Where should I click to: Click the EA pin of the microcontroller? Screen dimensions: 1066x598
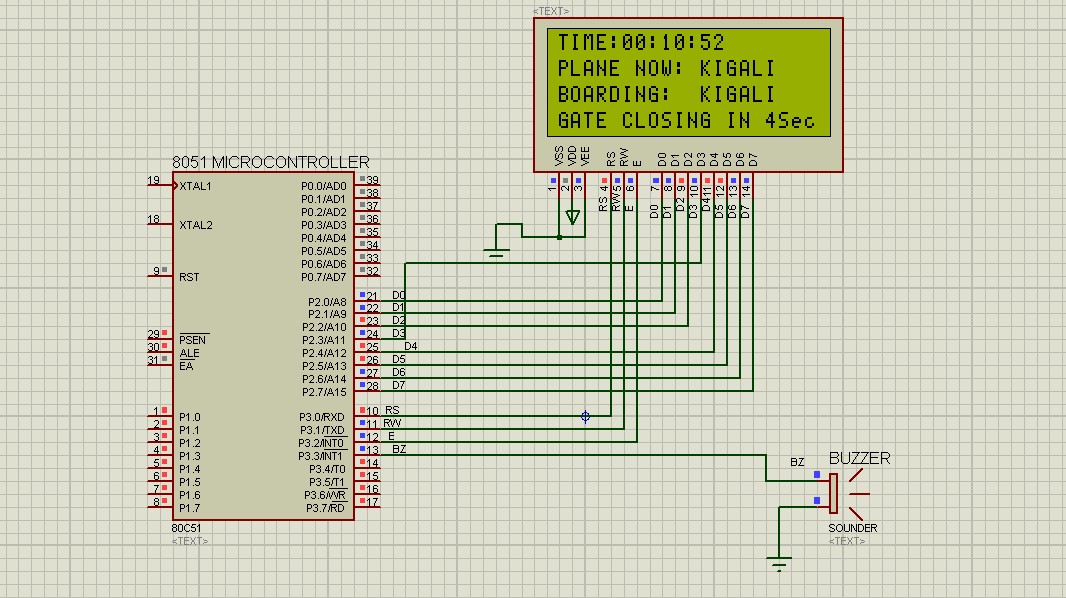coord(187,364)
